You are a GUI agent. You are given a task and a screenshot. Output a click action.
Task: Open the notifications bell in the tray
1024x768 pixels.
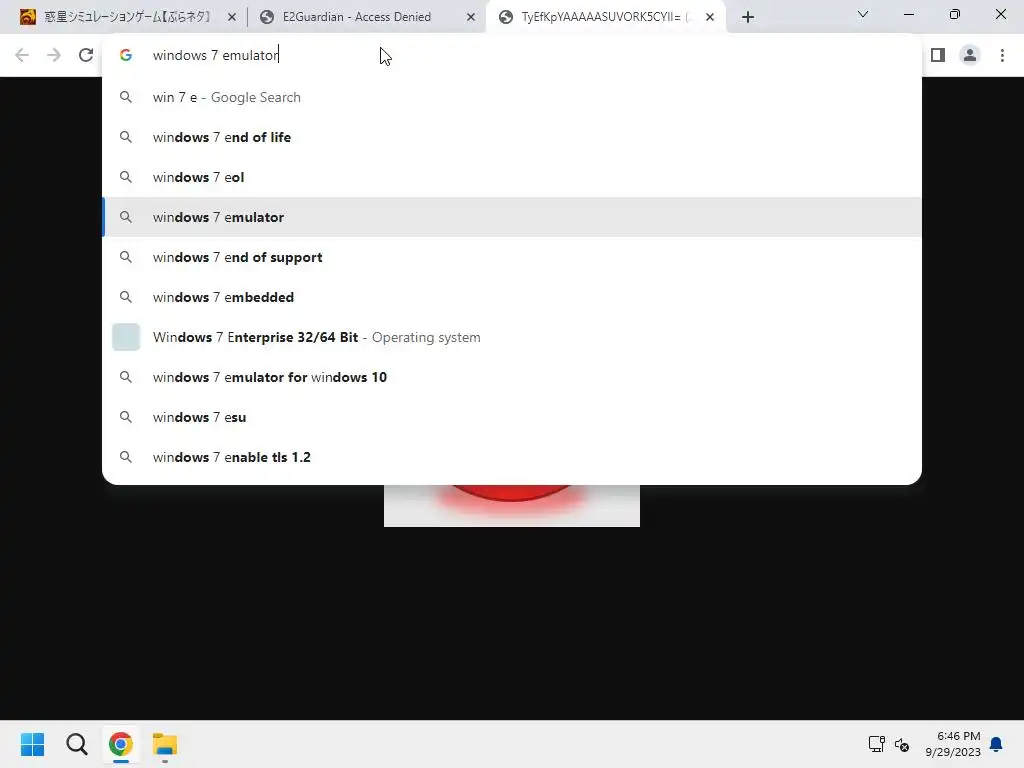[996, 744]
